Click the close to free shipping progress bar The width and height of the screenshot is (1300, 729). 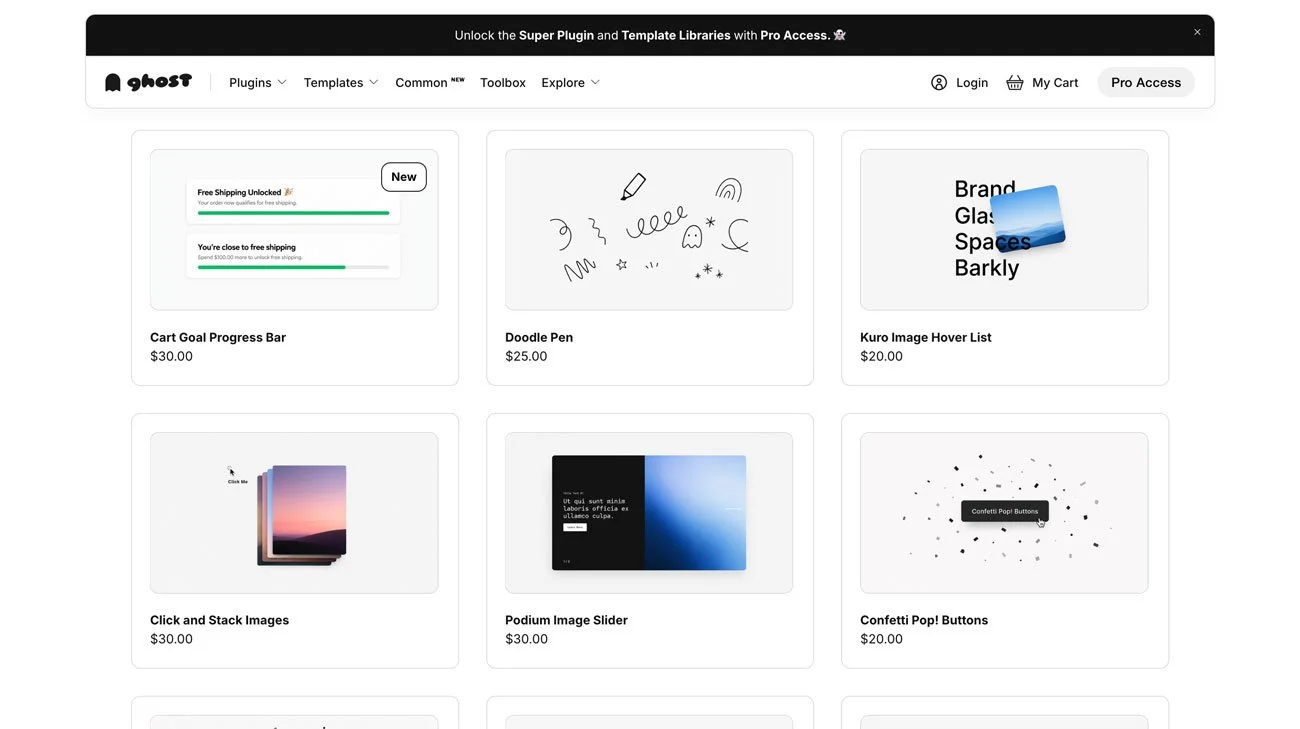(293, 267)
